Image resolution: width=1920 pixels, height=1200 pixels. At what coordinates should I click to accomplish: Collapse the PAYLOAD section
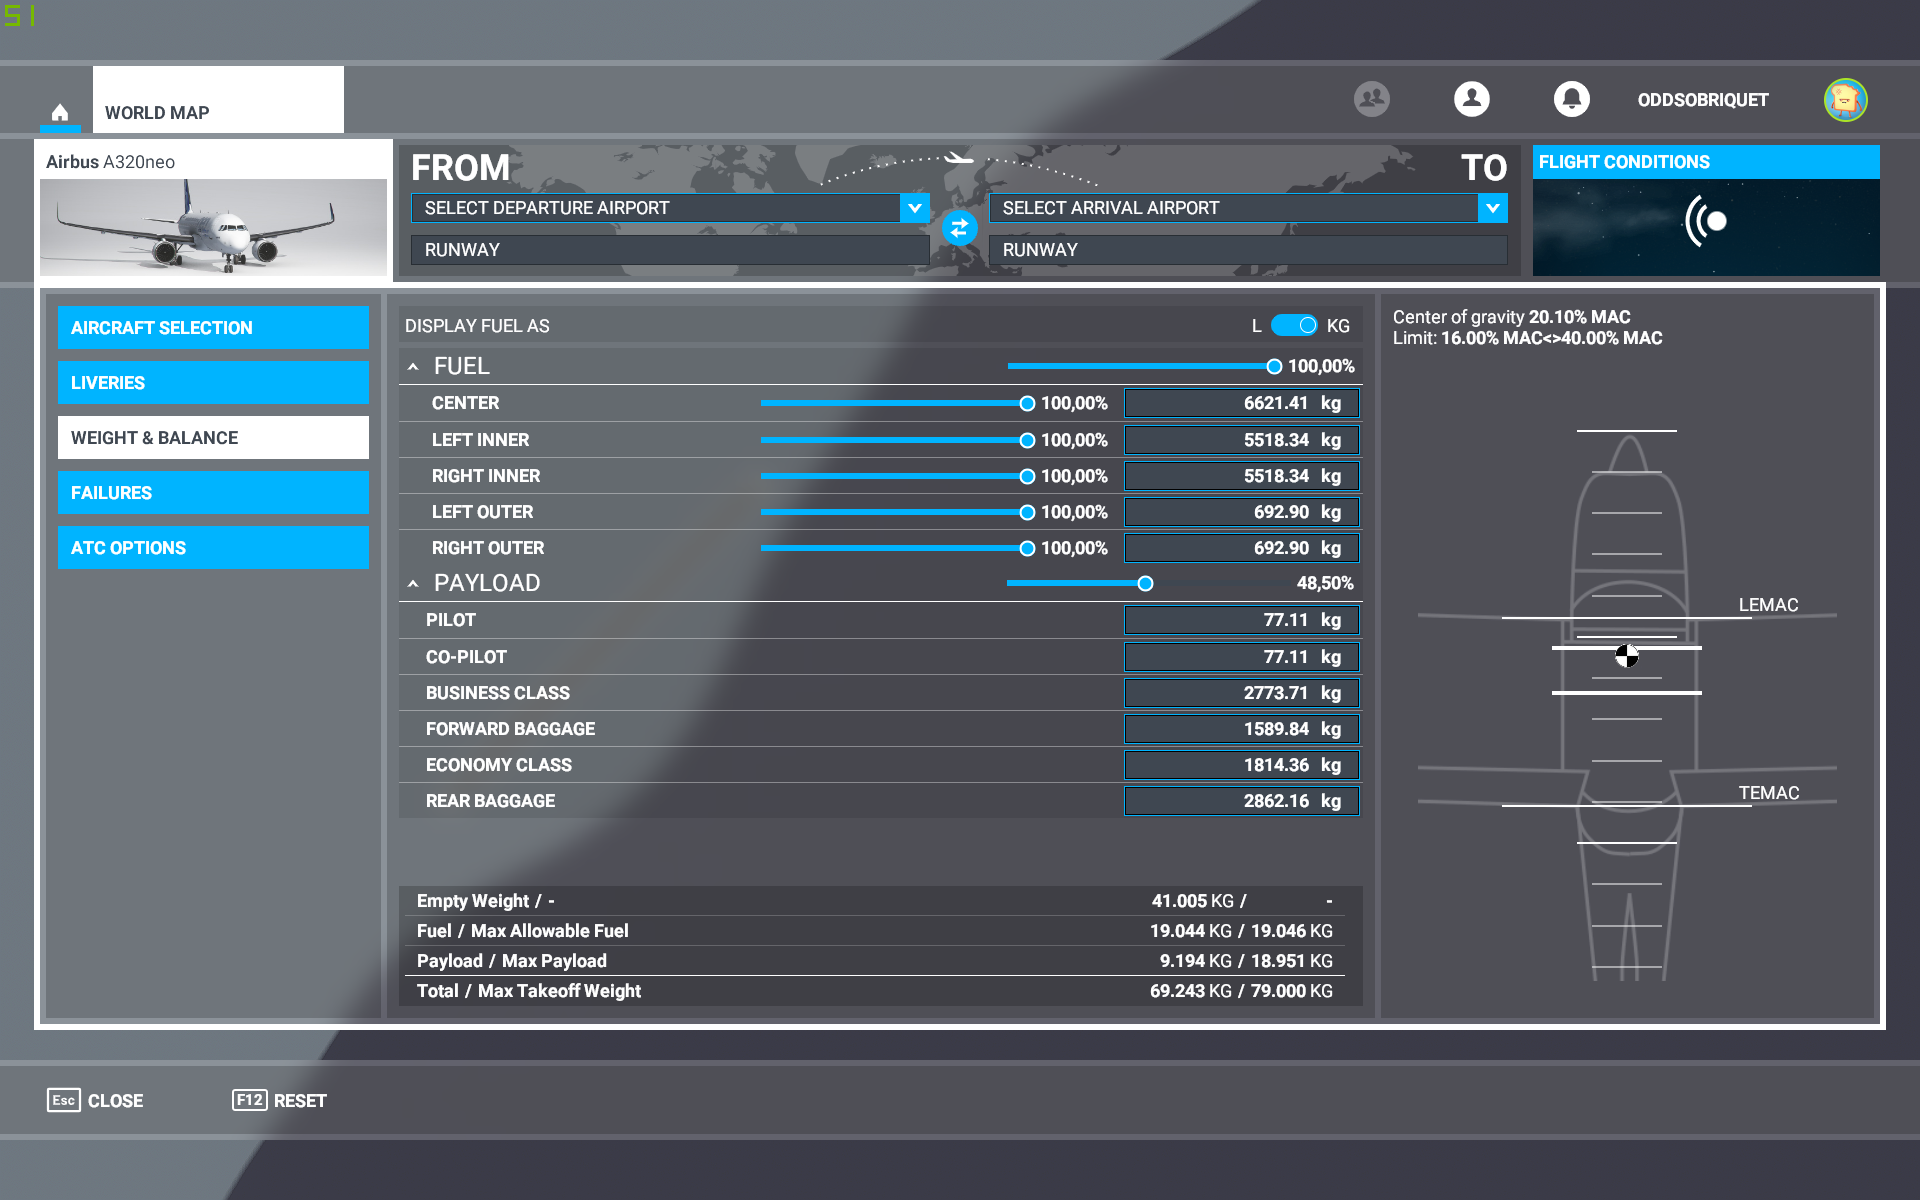[414, 582]
